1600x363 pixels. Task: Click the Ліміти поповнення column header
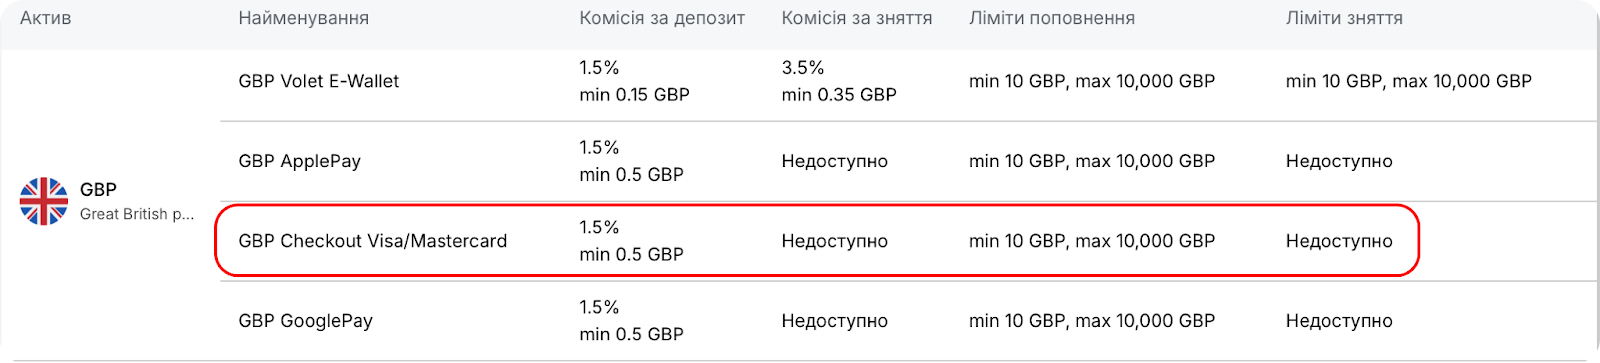tap(1051, 18)
